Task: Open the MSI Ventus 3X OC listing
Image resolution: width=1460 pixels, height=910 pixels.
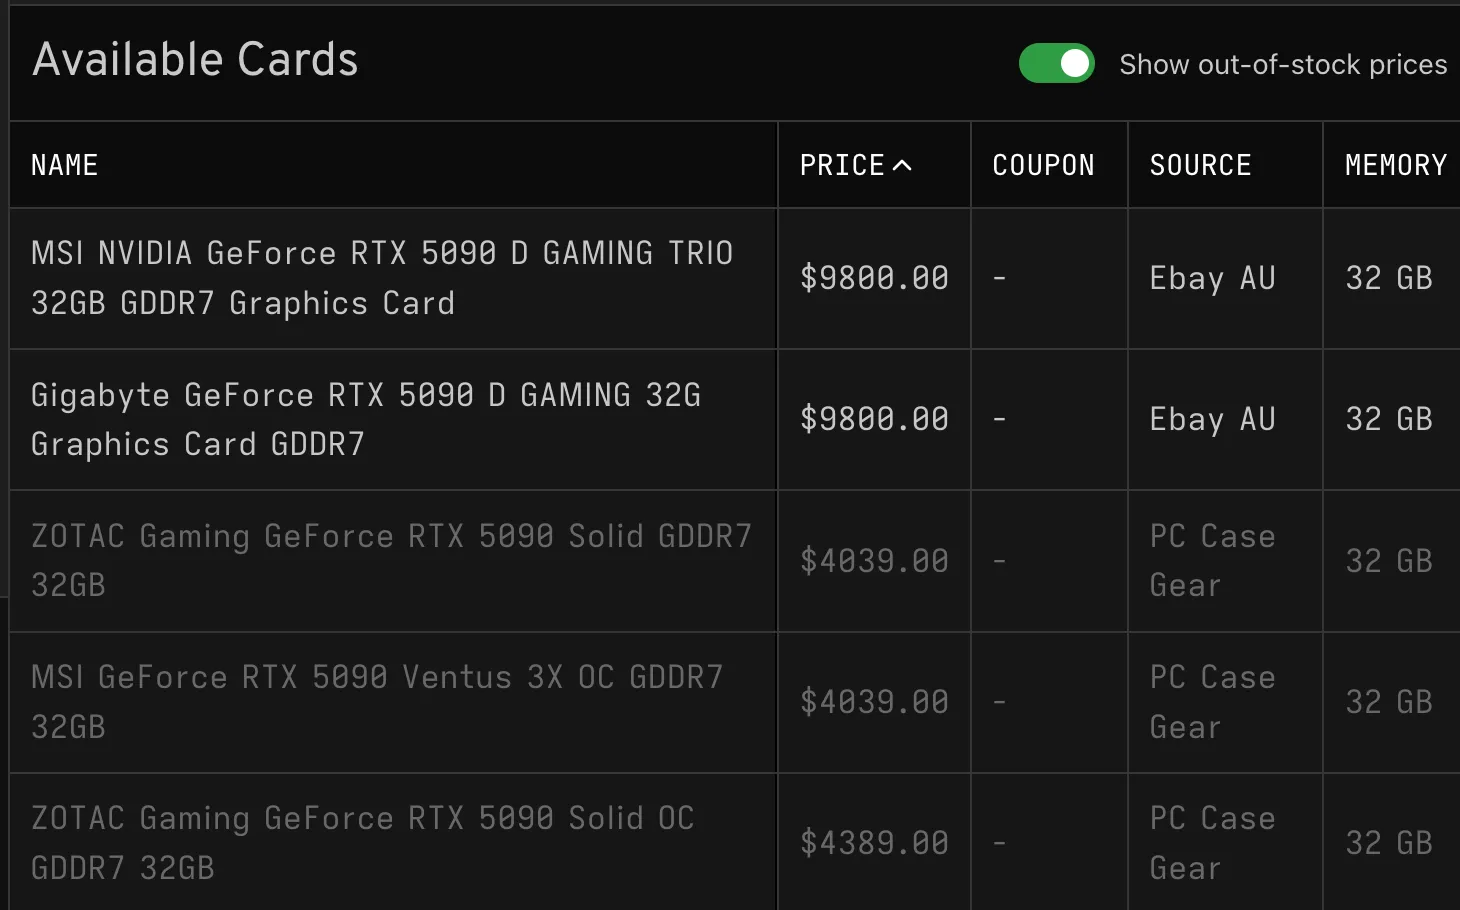Action: click(x=377, y=701)
